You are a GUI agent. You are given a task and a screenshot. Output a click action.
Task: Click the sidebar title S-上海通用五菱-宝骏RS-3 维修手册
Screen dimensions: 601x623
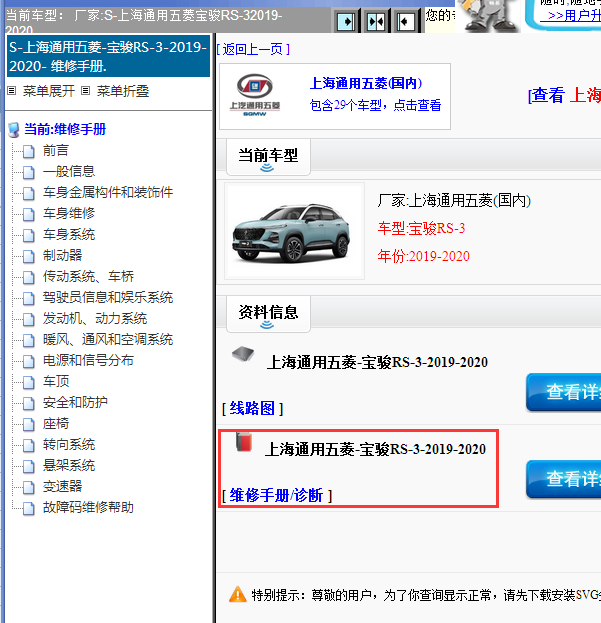[x=108, y=56]
